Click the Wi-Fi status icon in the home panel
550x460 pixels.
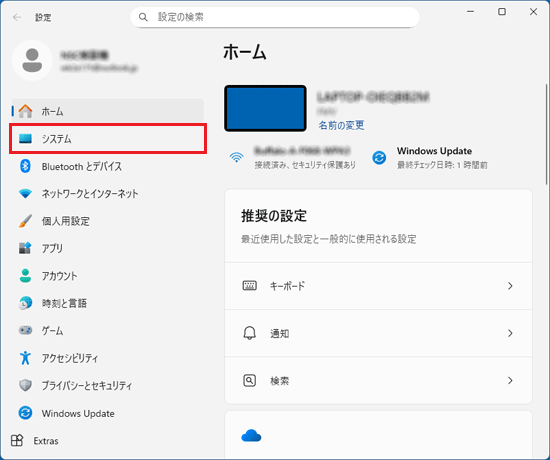pos(237,157)
